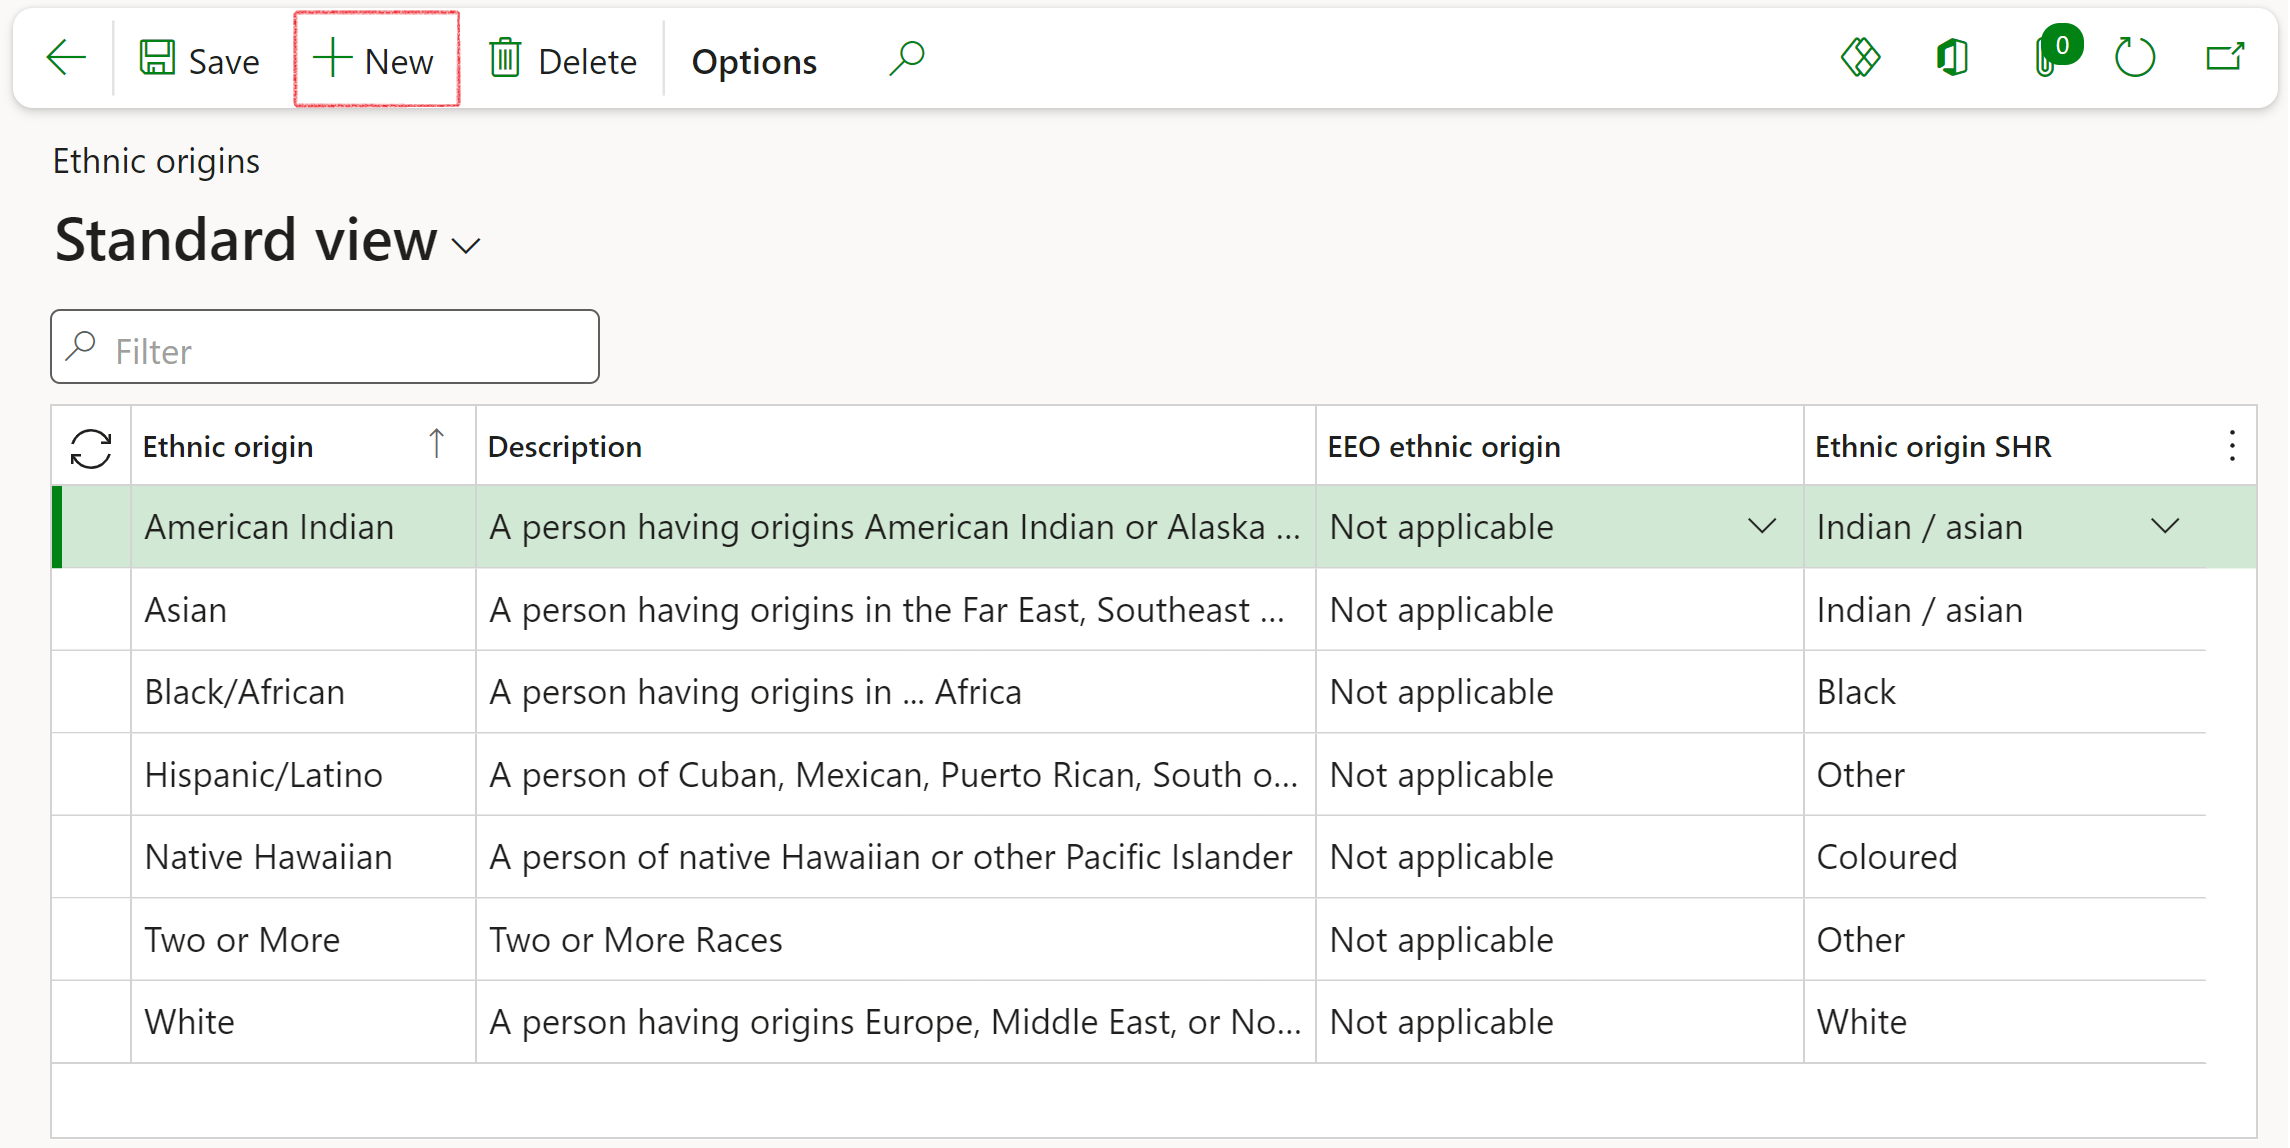Click description for Hispanic/Latino row
2290x1148 pixels.
coord(895,775)
